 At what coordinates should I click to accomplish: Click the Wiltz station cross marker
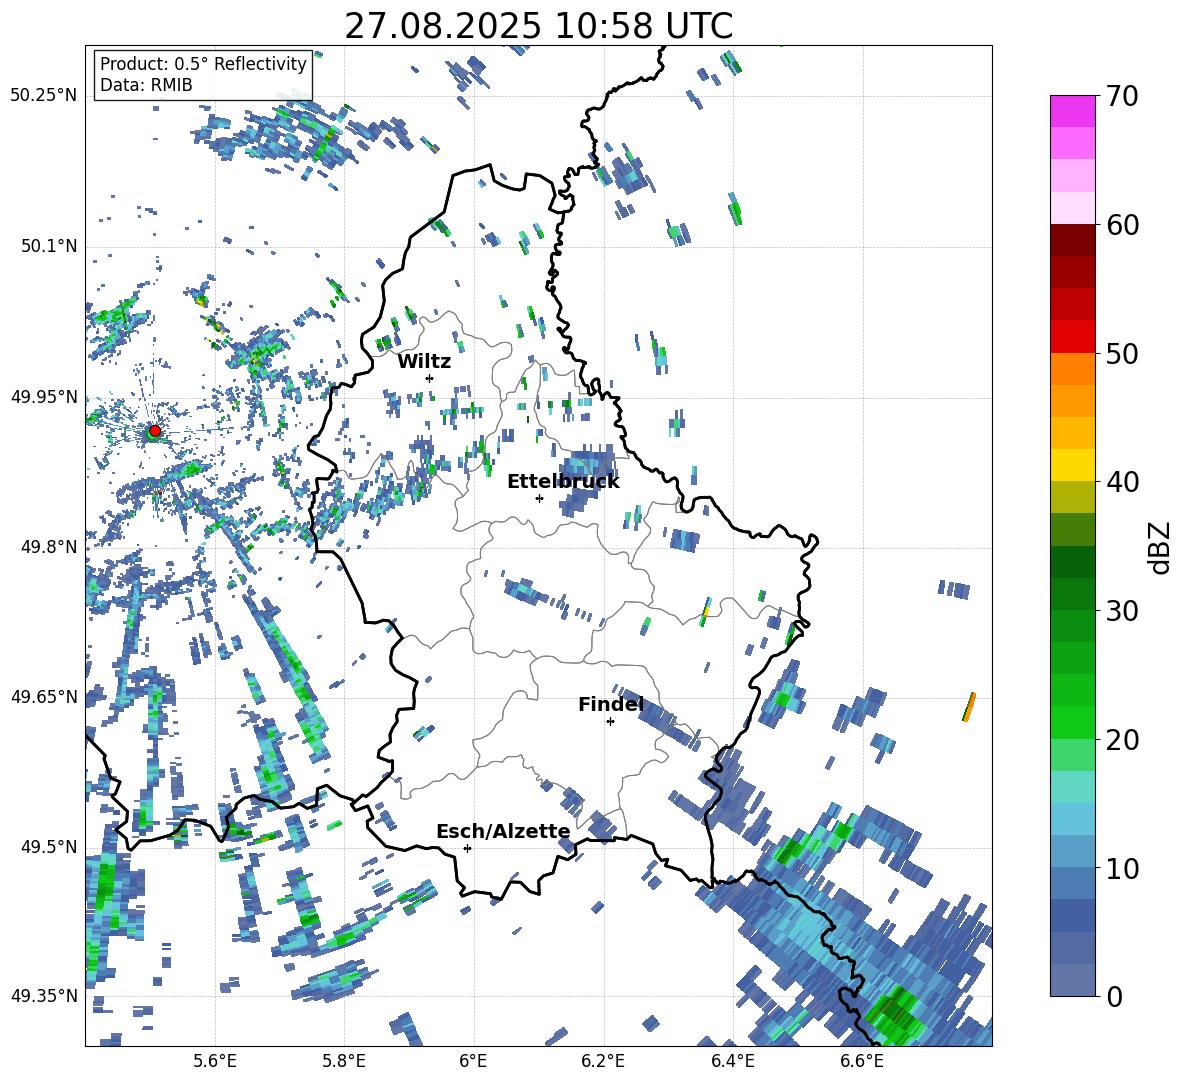[430, 378]
